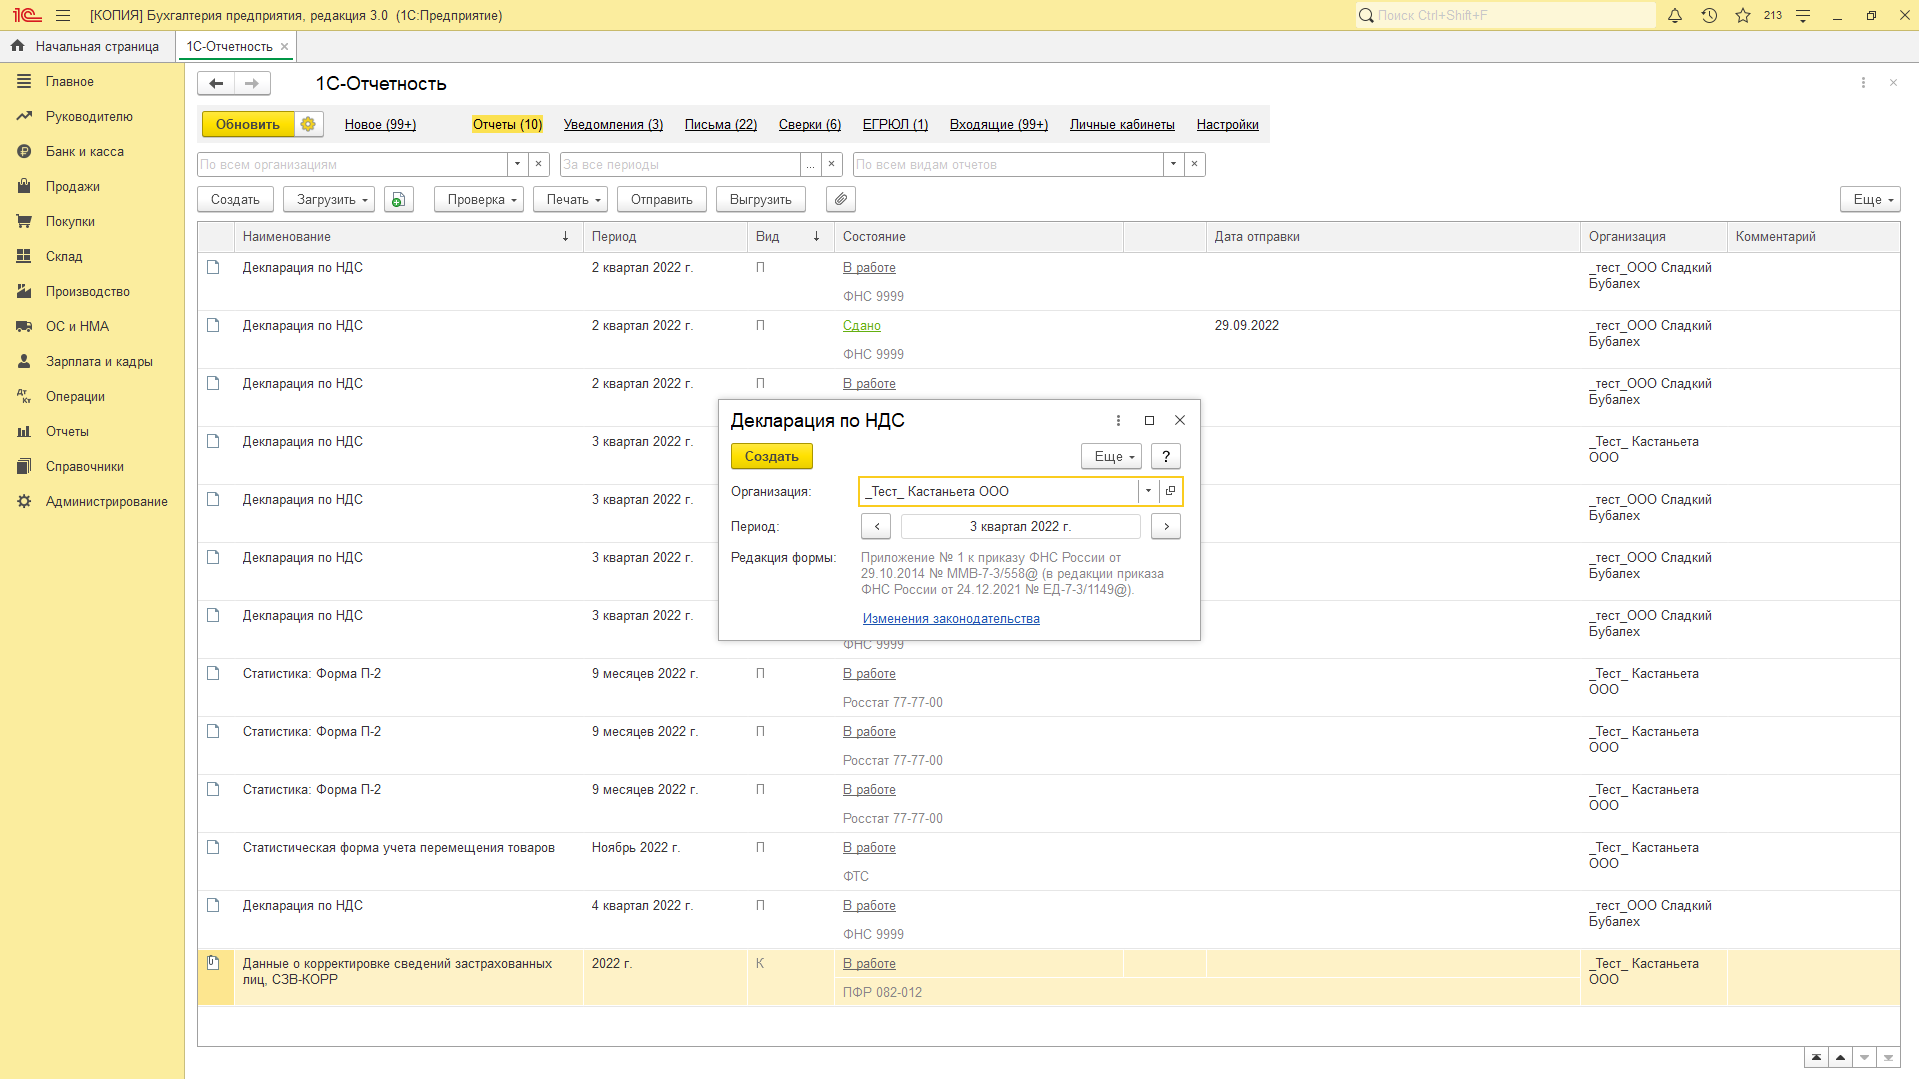The image size is (1919, 1079).
Task: Go to previous period in dialog
Action: (x=876, y=526)
